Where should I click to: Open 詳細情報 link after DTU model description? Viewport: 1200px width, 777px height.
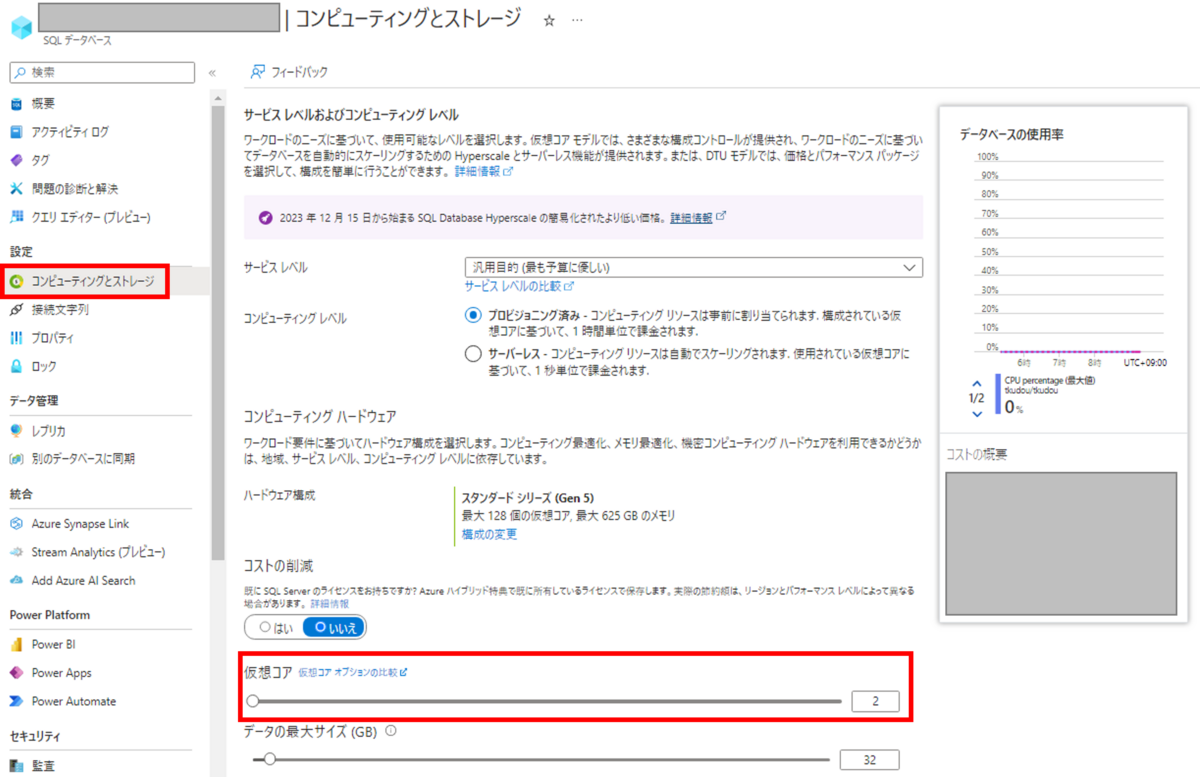point(483,172)
